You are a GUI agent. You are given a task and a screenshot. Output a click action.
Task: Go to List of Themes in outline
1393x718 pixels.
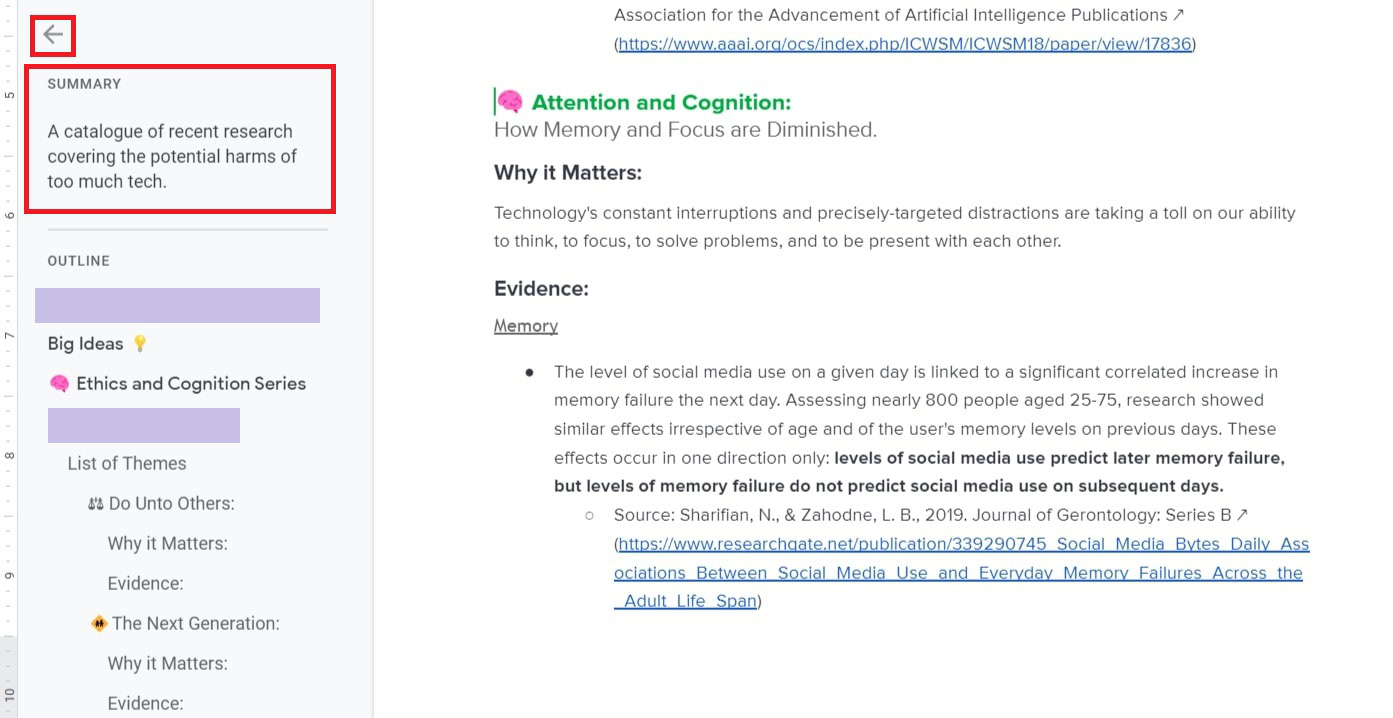(x=127, y=464)
